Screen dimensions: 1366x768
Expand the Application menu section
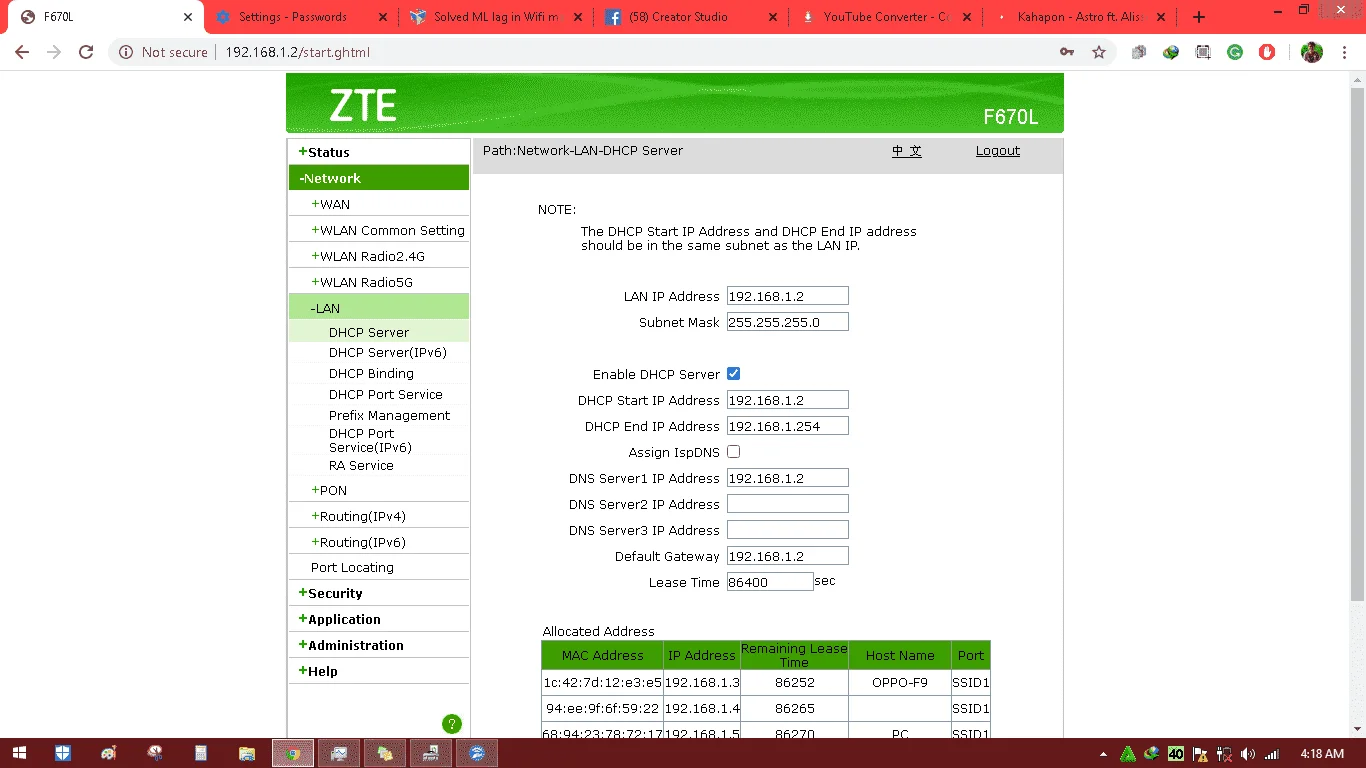[339, 619]
